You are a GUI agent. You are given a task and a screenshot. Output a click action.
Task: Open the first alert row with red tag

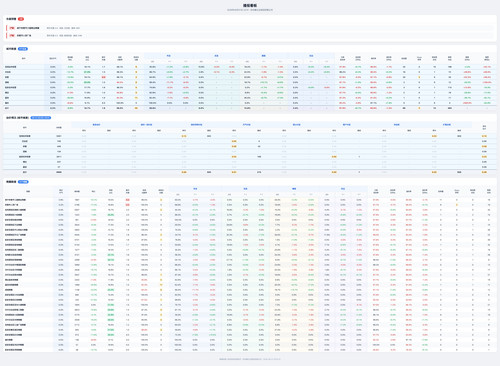pos(249,28)
